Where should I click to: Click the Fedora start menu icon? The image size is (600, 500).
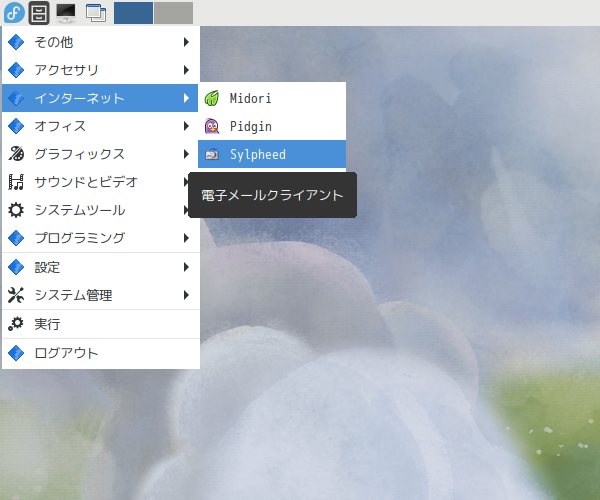point(14,13)
